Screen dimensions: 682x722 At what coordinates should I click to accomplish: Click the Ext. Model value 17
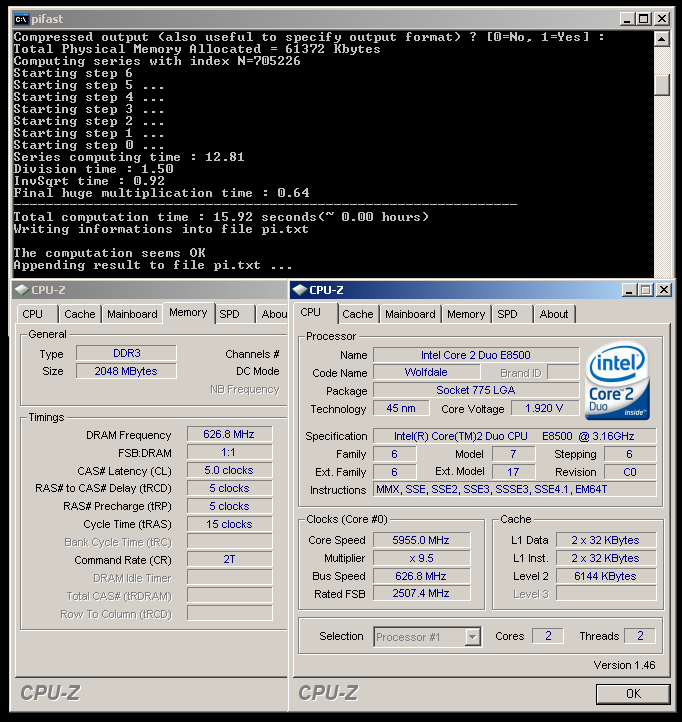513,472
